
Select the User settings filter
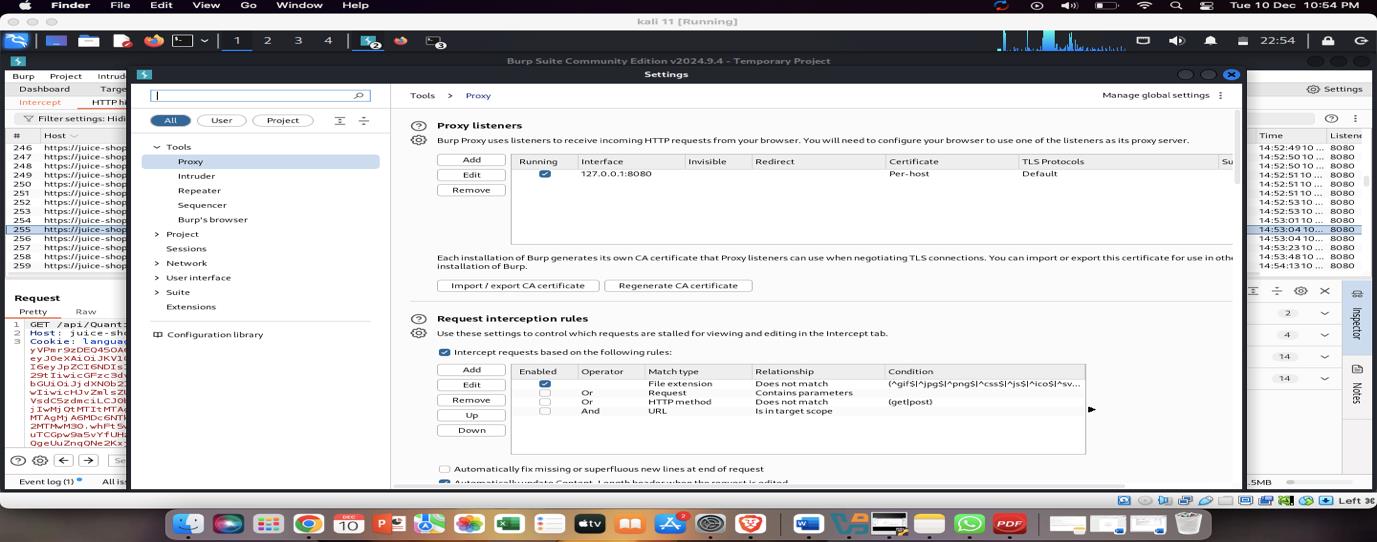pyautogui.click(x=221, y=120)
